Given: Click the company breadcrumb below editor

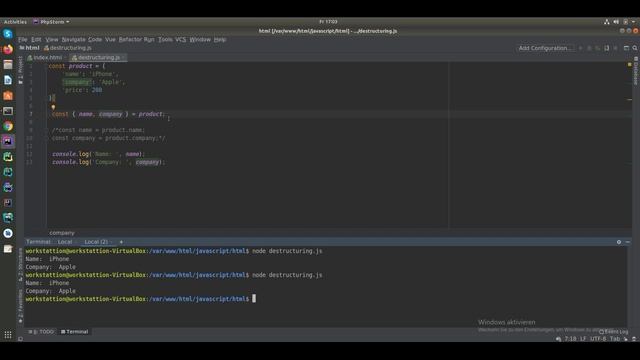Looking at the screenshot, I should (62, 233).
